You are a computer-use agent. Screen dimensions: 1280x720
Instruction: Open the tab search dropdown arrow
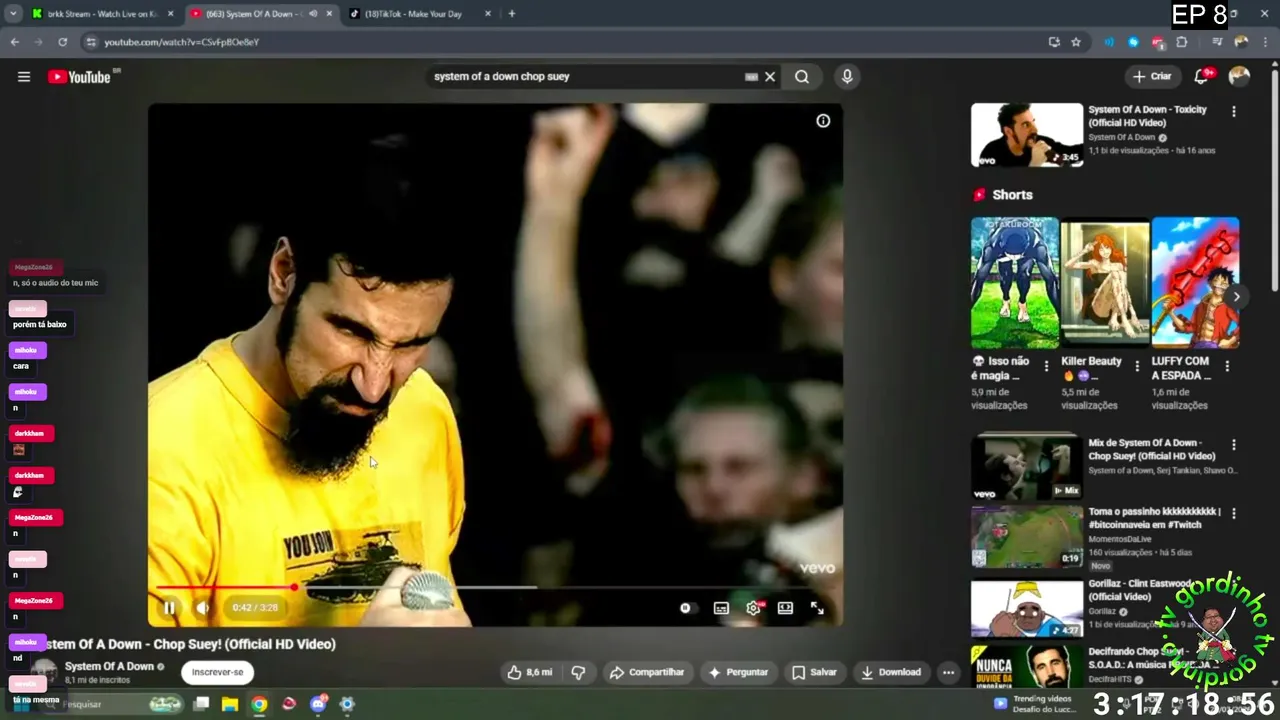(13, 14)
